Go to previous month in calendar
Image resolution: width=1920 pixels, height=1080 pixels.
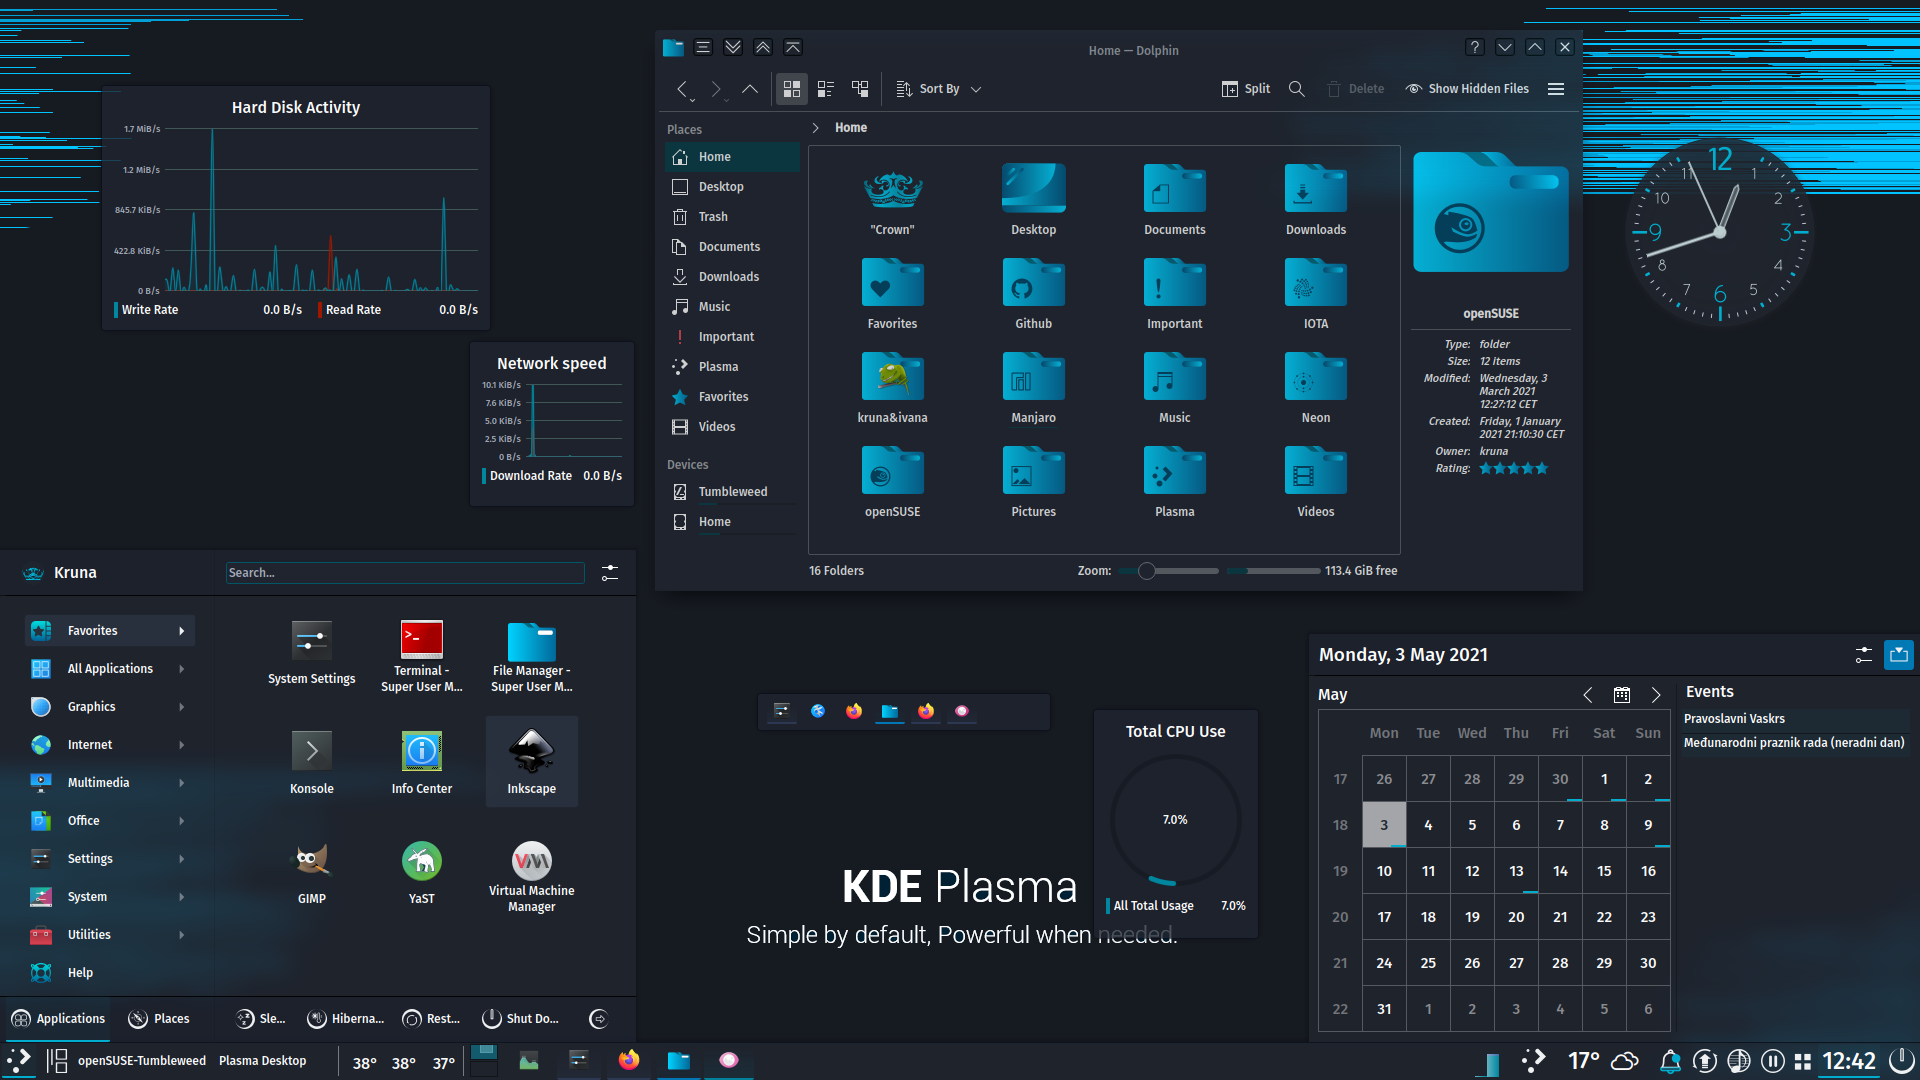coord(1588,695)
